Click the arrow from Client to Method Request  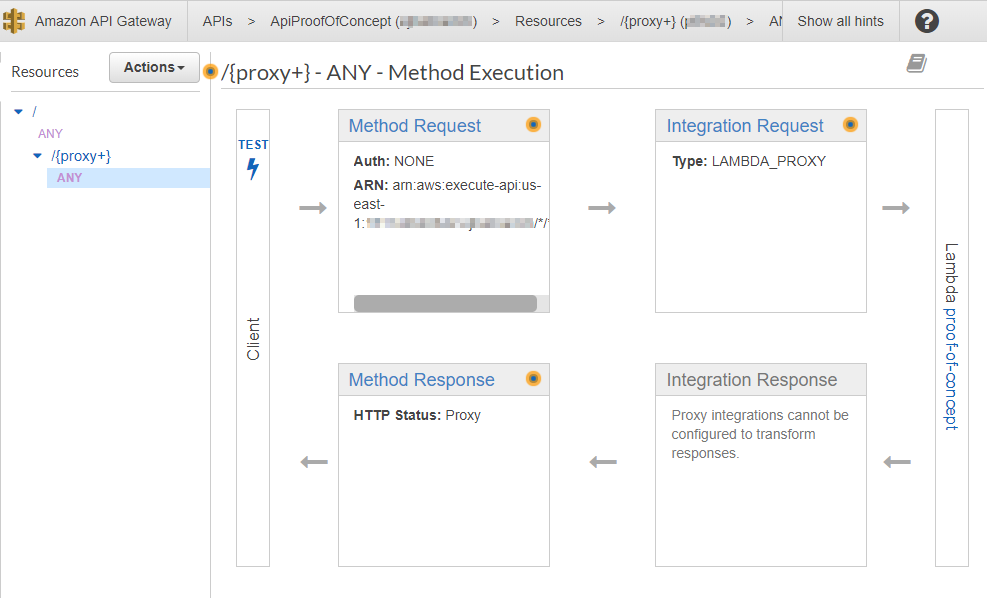click(x=314, y=207)
